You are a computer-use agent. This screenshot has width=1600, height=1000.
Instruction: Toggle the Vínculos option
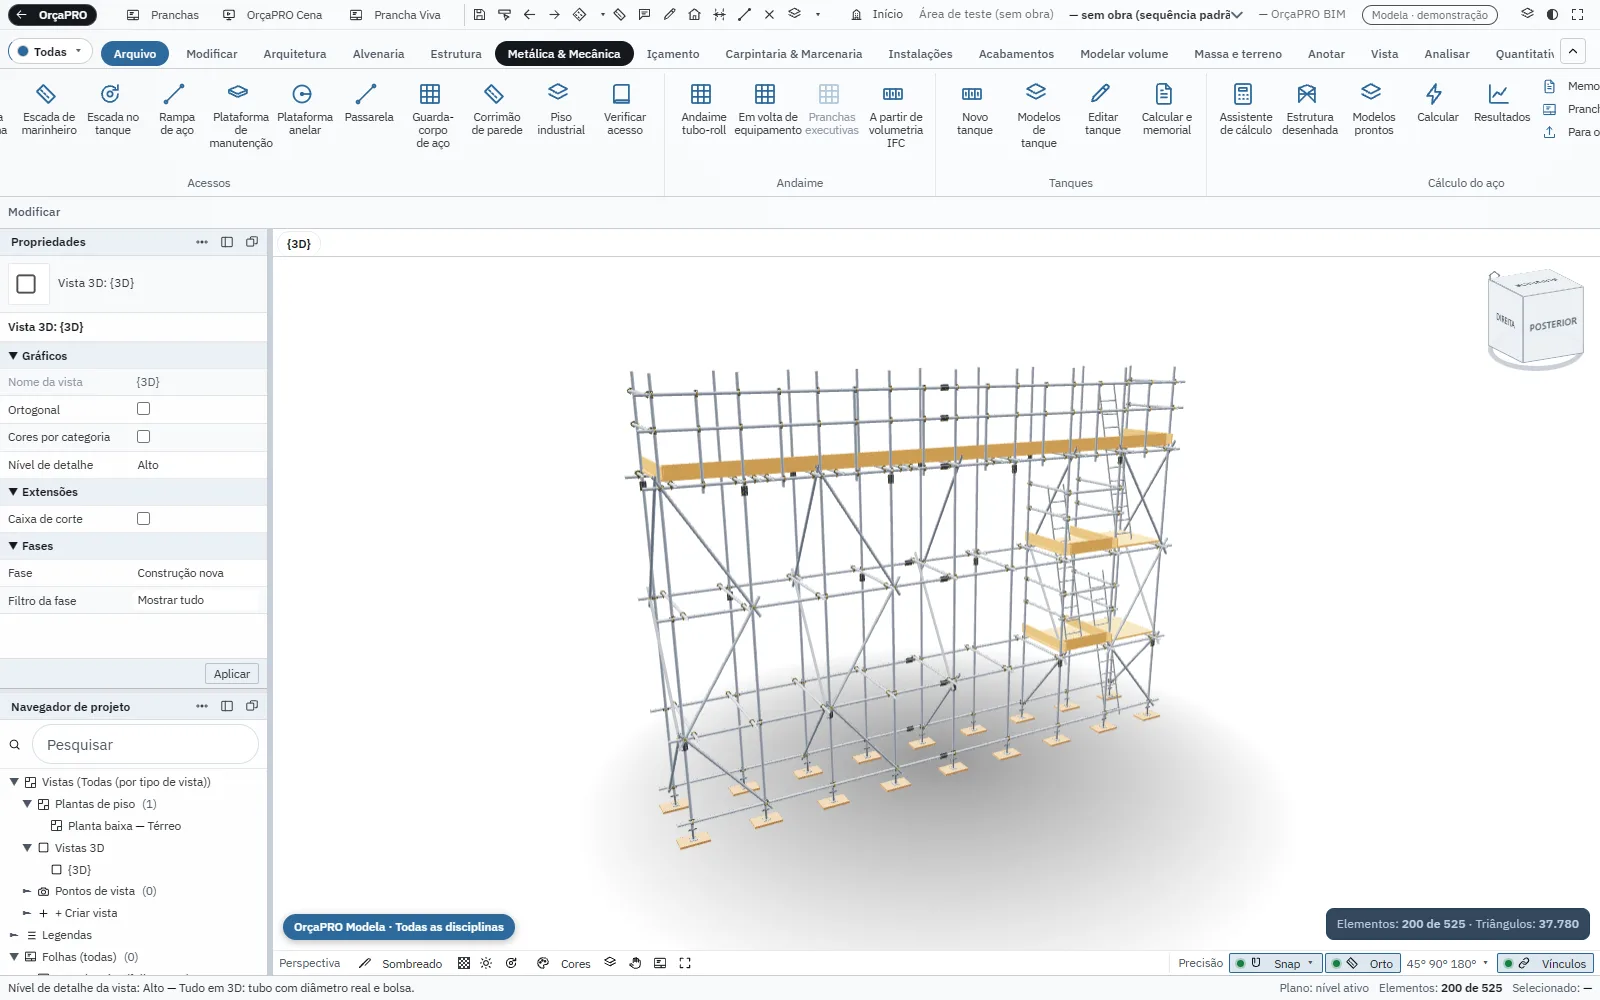click(x=1545, y=964)
